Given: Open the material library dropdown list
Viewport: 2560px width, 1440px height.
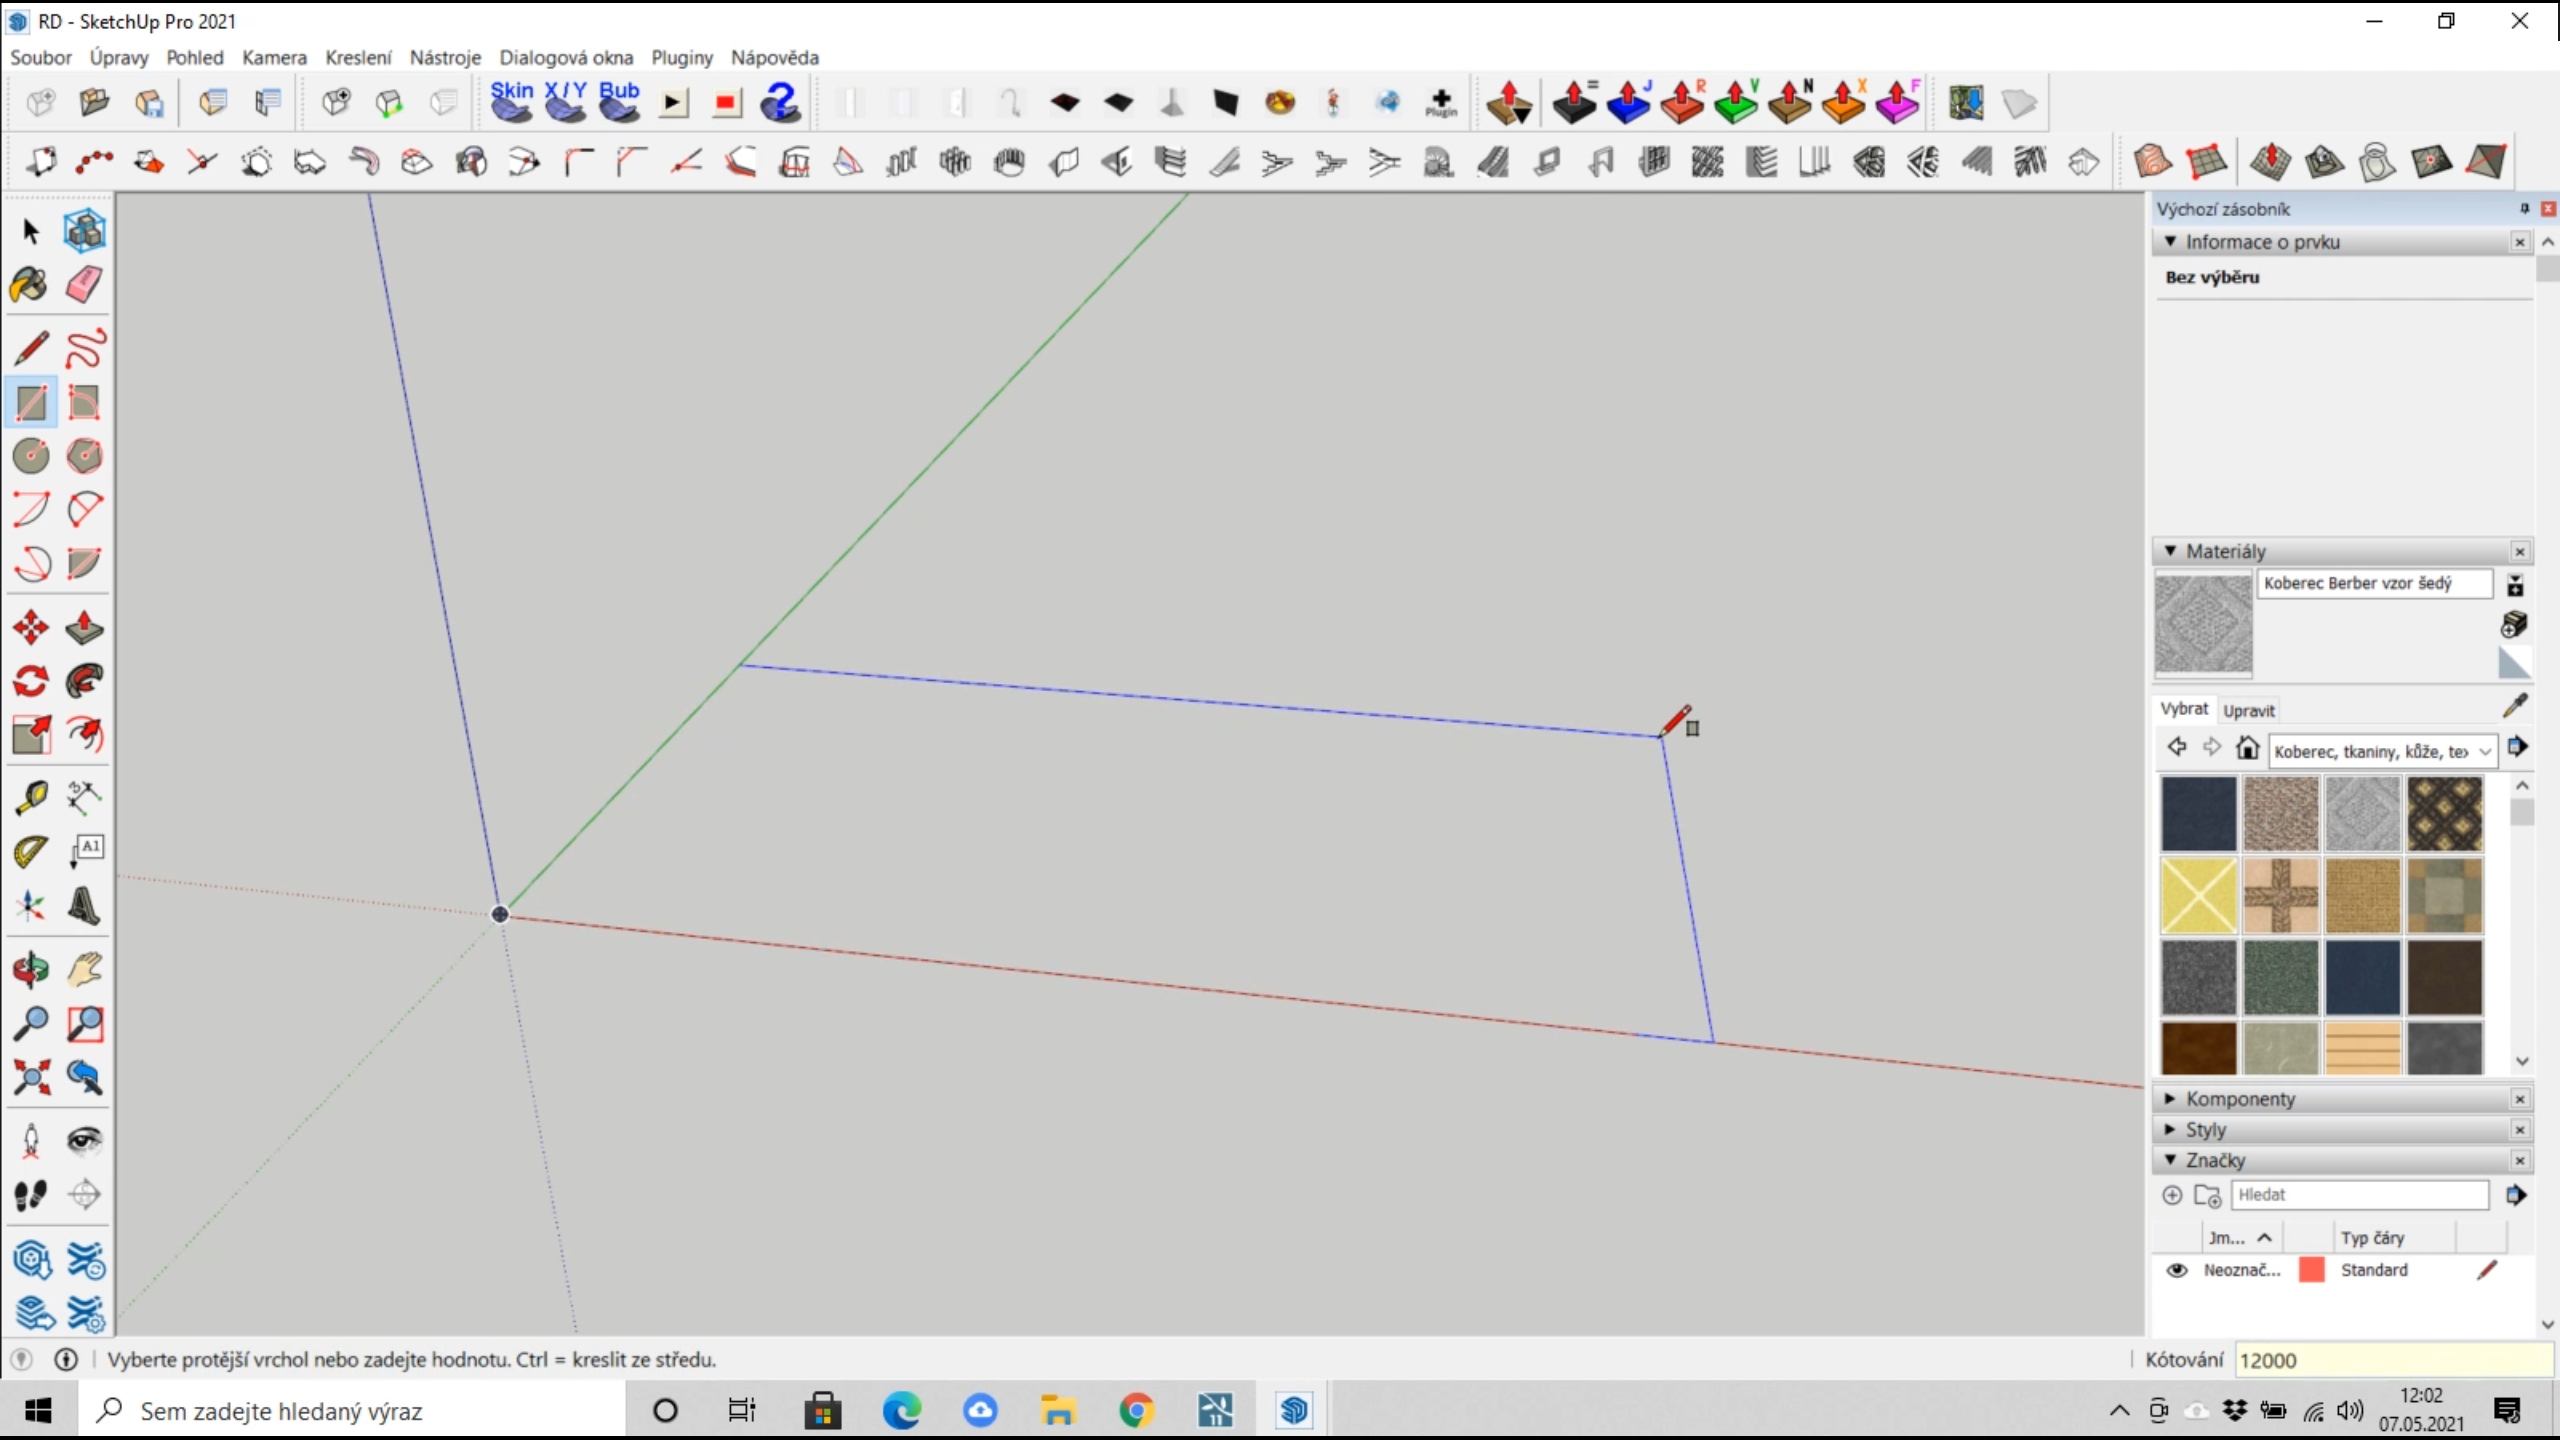Looking at the screenshot, I should 2485,752.
